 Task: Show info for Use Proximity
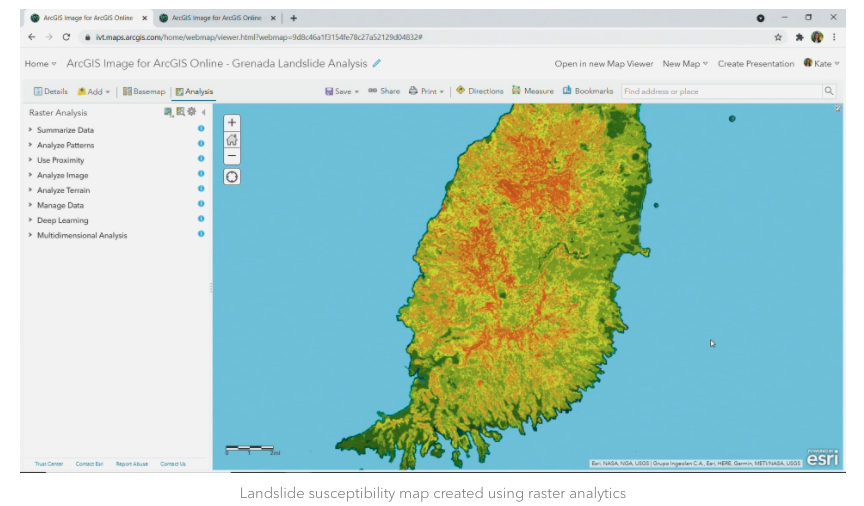[x=201, y=158]
